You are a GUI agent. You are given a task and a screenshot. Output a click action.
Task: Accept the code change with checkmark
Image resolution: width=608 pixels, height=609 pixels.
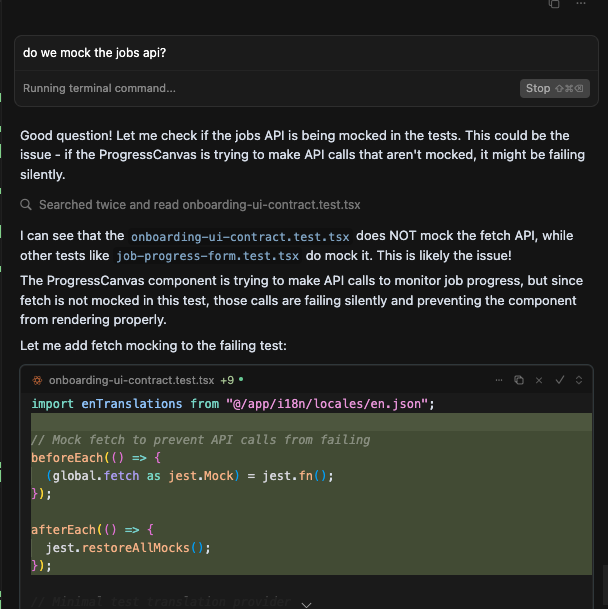pyautogui.click(x=559, y=380)
